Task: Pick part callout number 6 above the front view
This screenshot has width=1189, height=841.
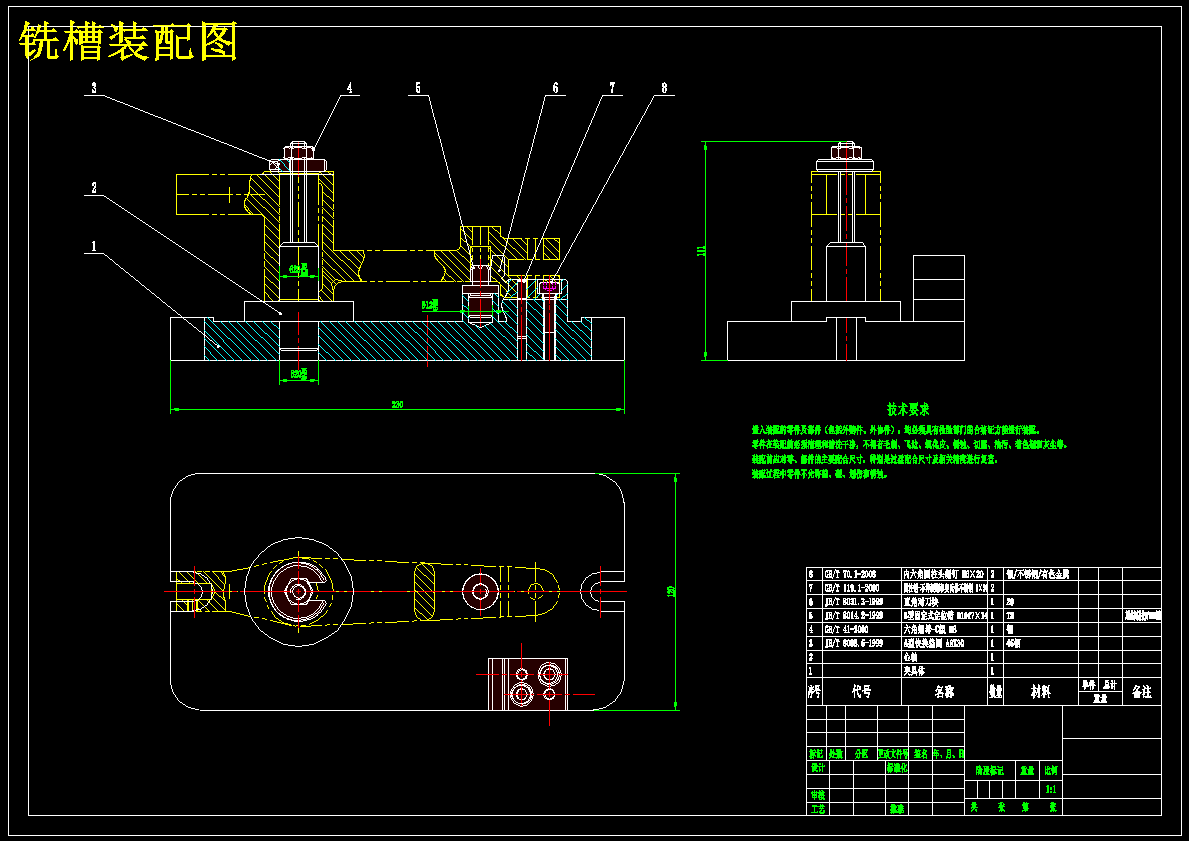Action: tap(555, 88)
